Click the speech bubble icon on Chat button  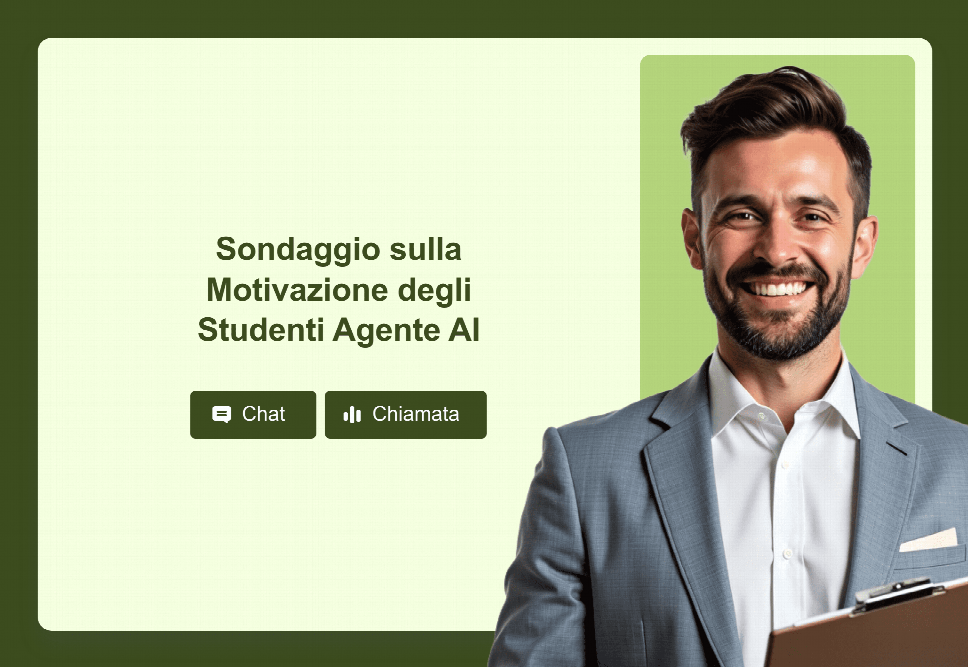[221, 414]
